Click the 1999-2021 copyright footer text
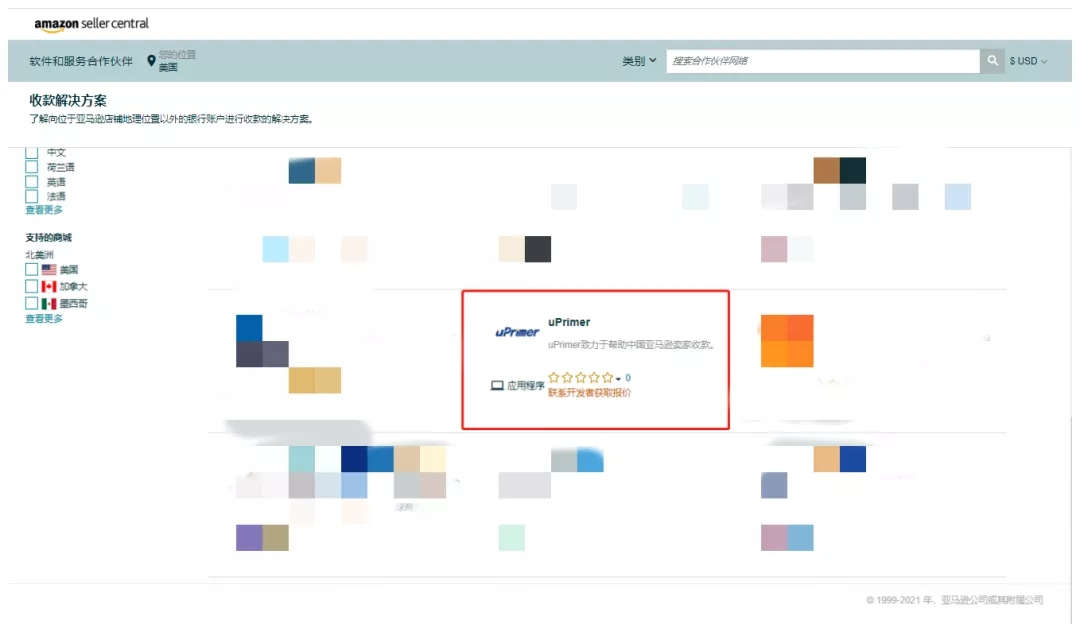This screenshot has height=632, width=1080. [x=954, y=600]
